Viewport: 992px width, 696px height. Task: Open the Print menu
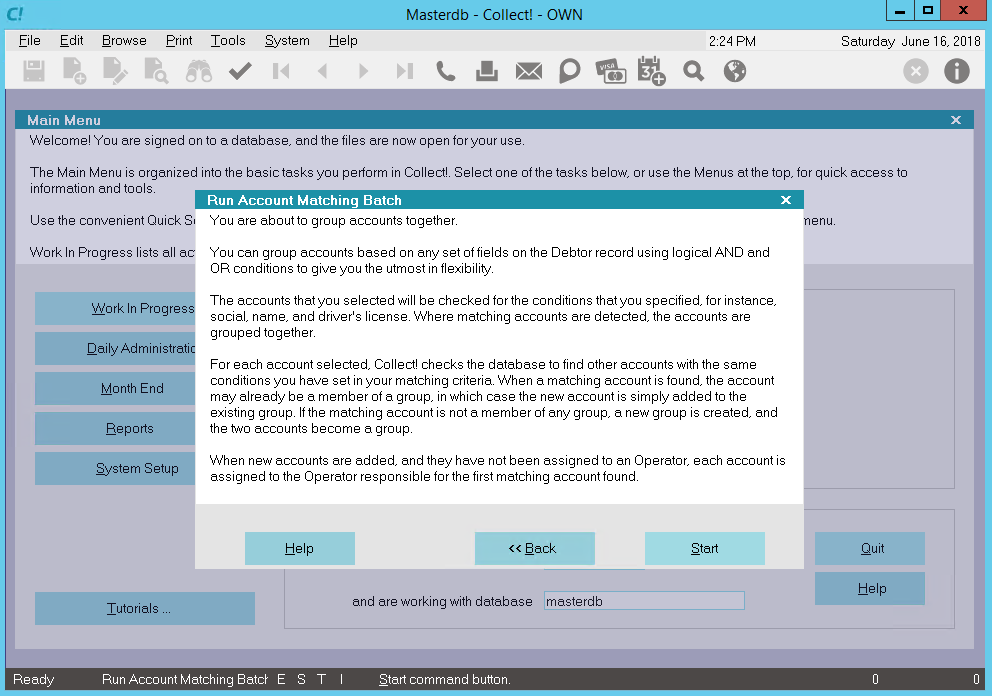[179, 40]
